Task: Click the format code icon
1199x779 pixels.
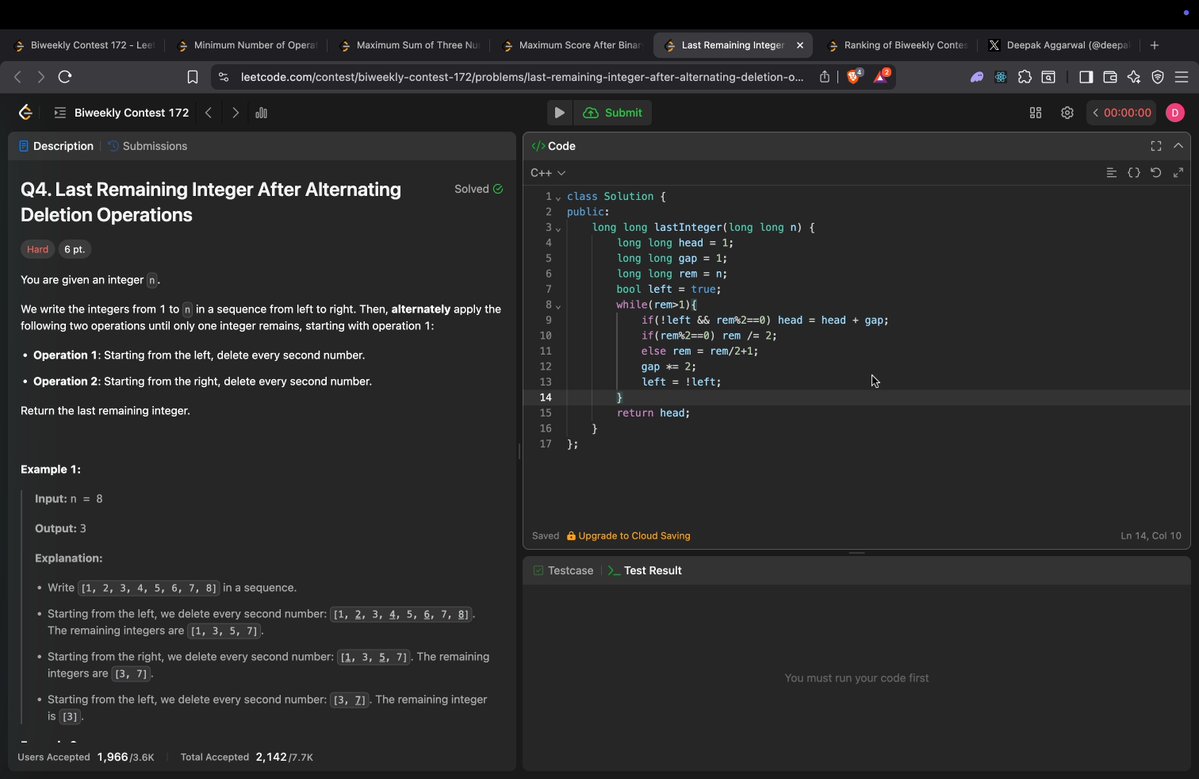Action: [1111, 173]
